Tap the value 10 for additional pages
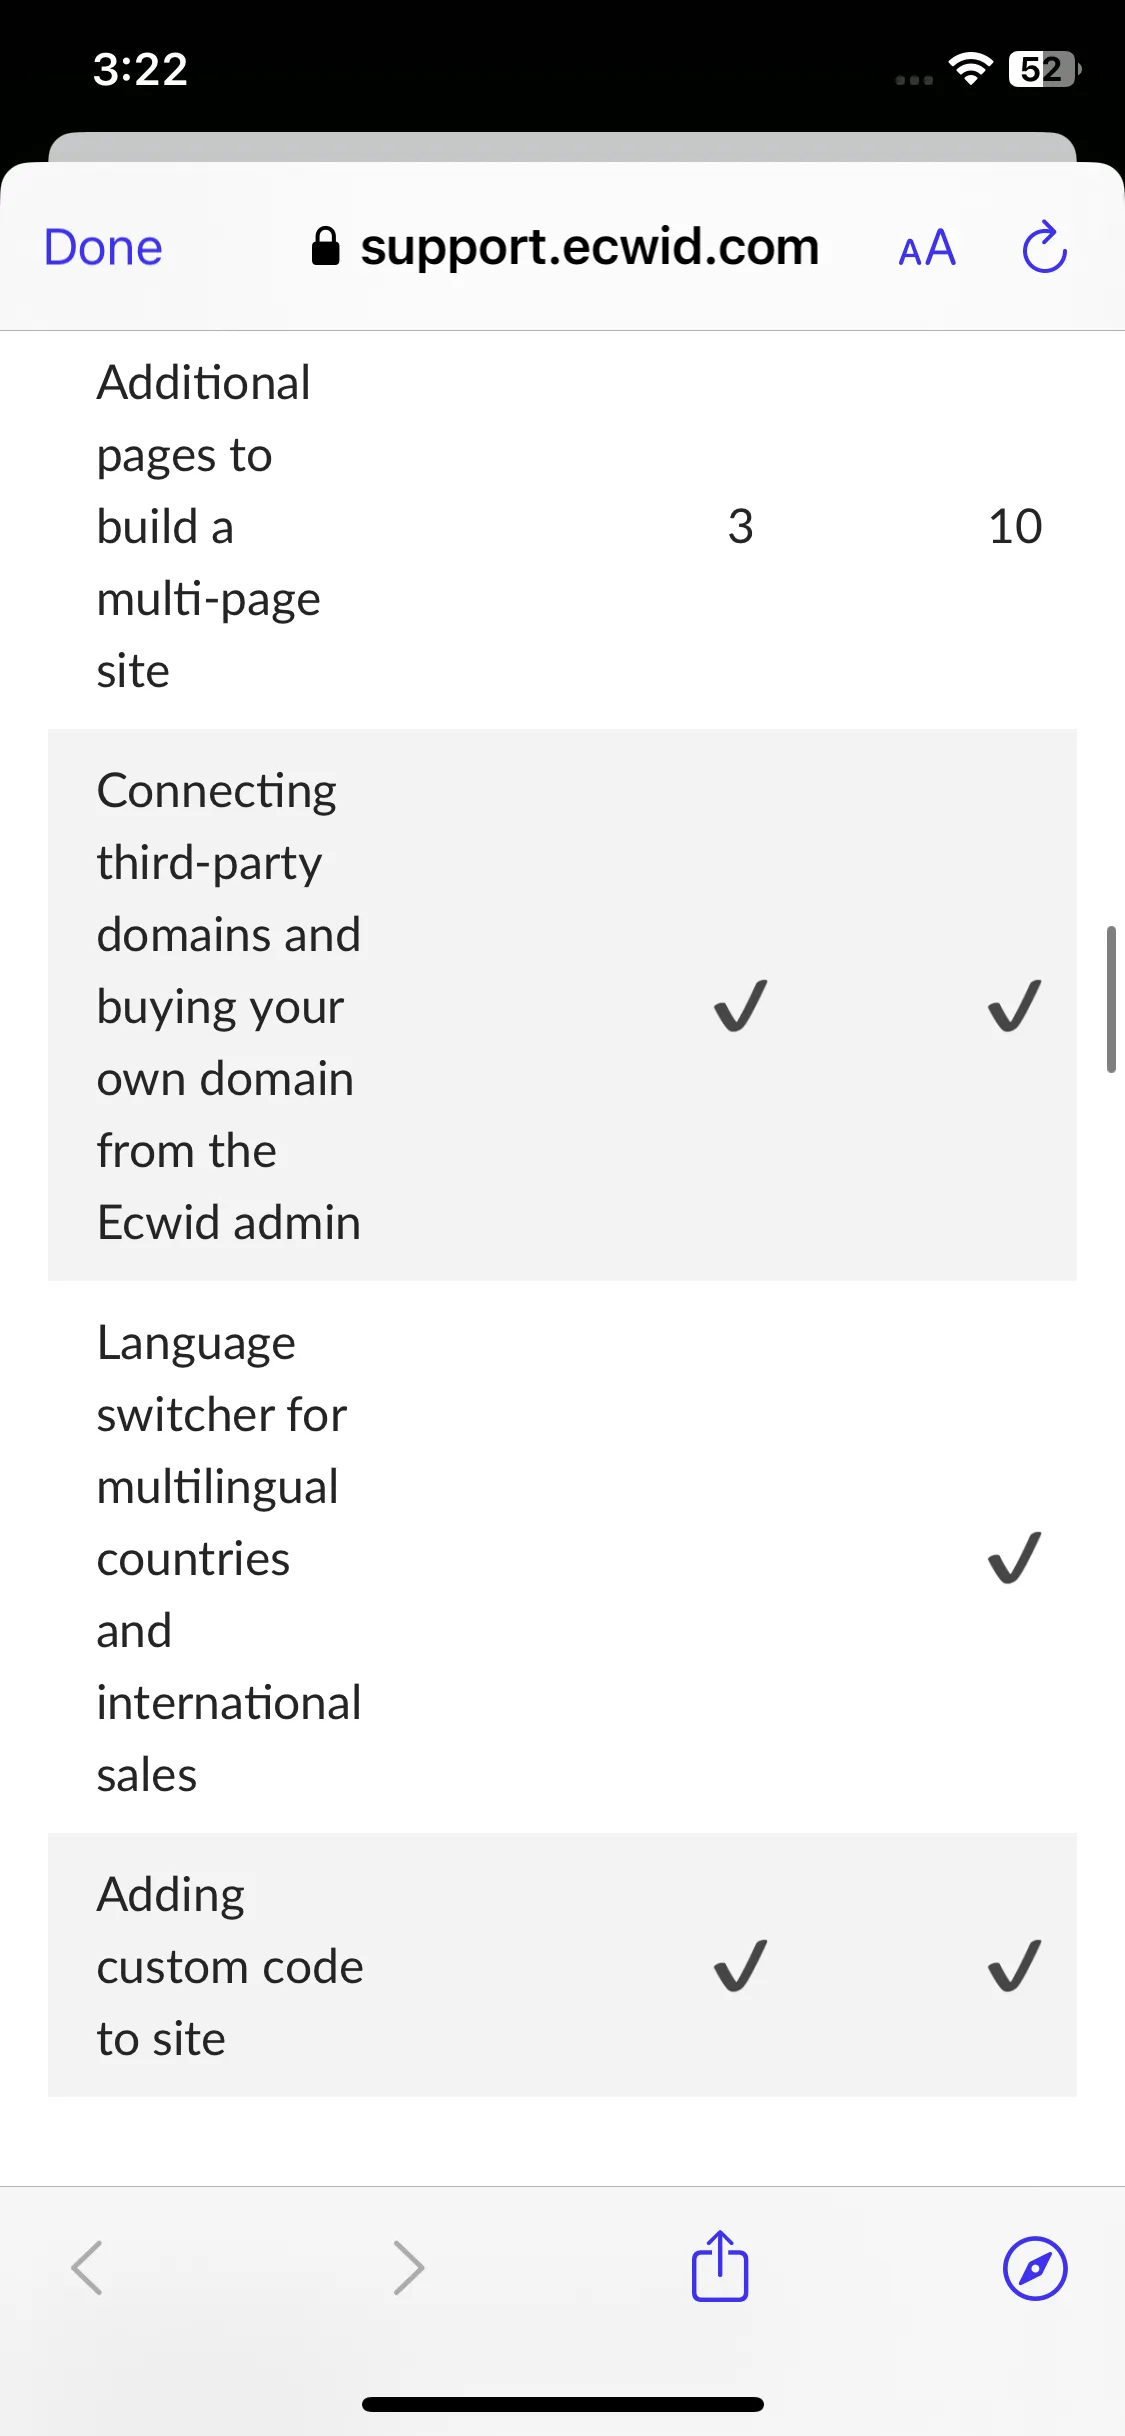The height and width of the screenshot is (2436, 1125). 1015,526
